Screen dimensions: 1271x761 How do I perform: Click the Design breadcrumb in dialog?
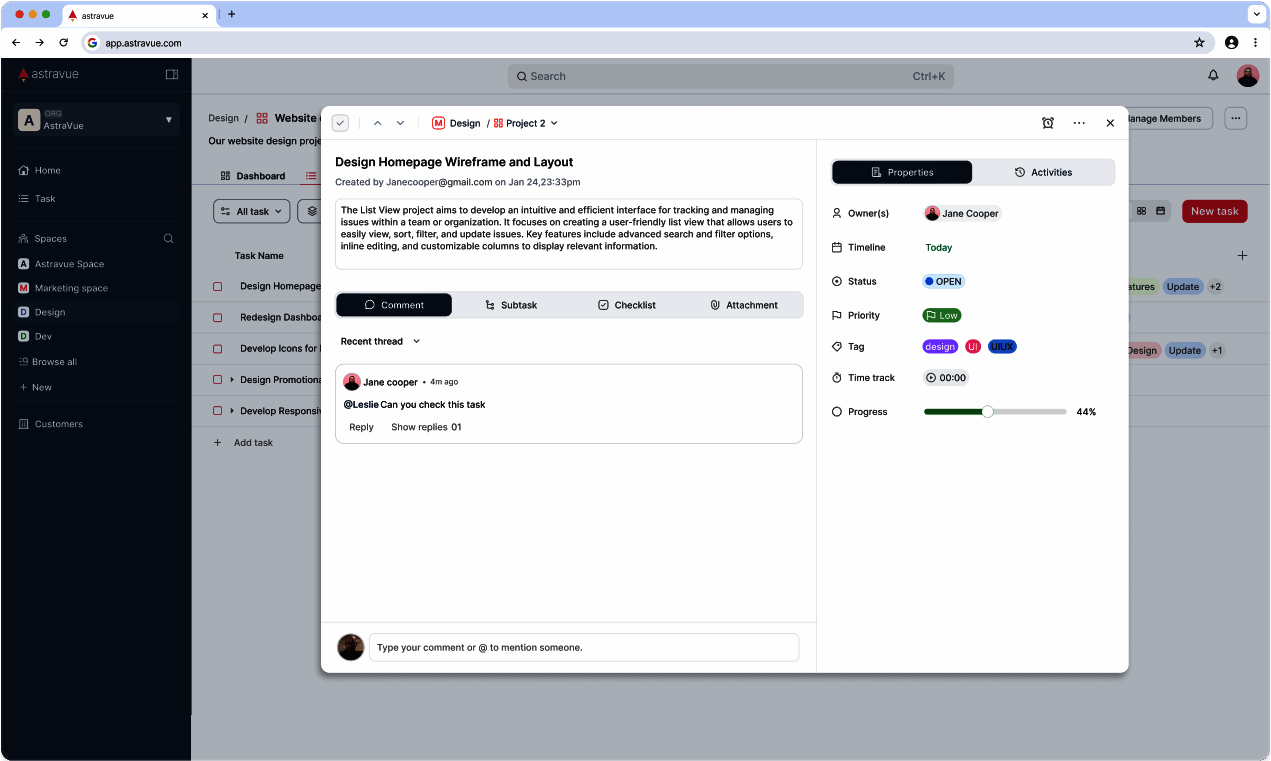(456, 123)
